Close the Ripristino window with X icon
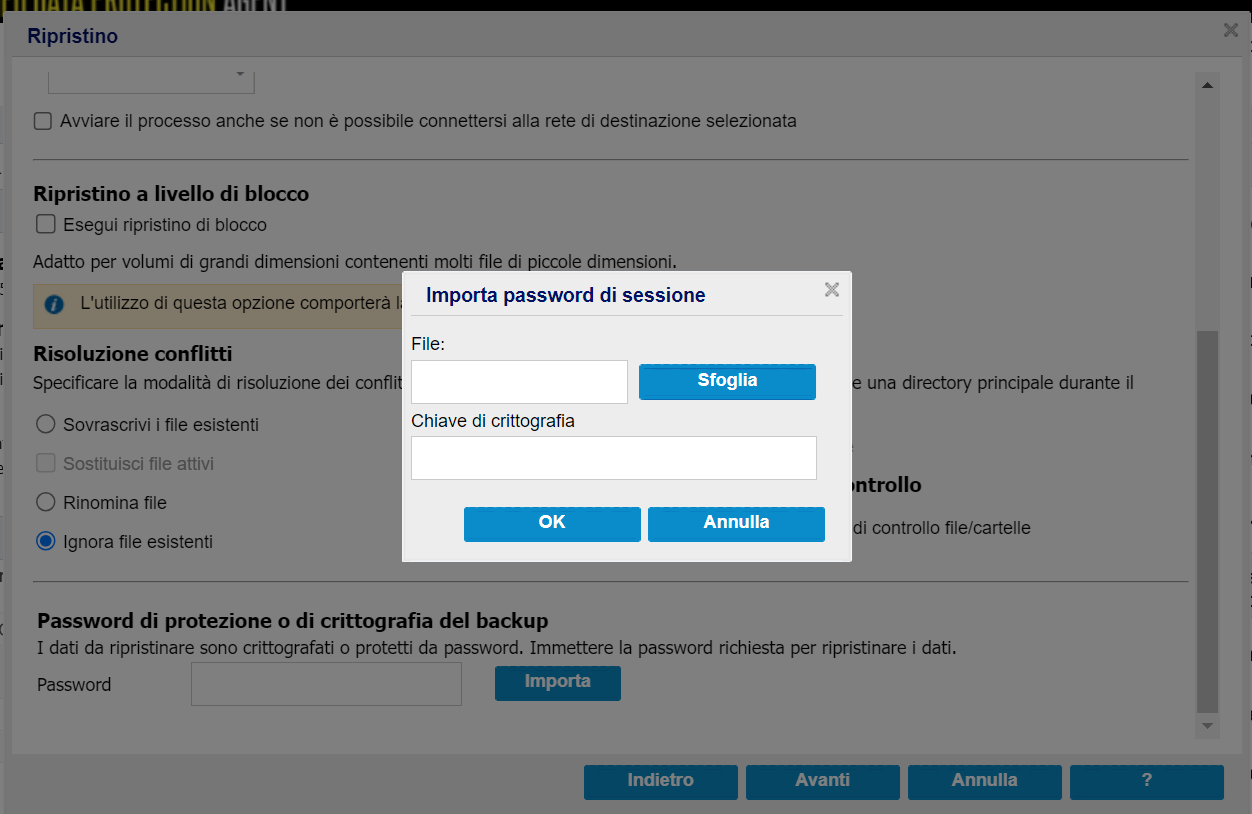 point(1231,30)
